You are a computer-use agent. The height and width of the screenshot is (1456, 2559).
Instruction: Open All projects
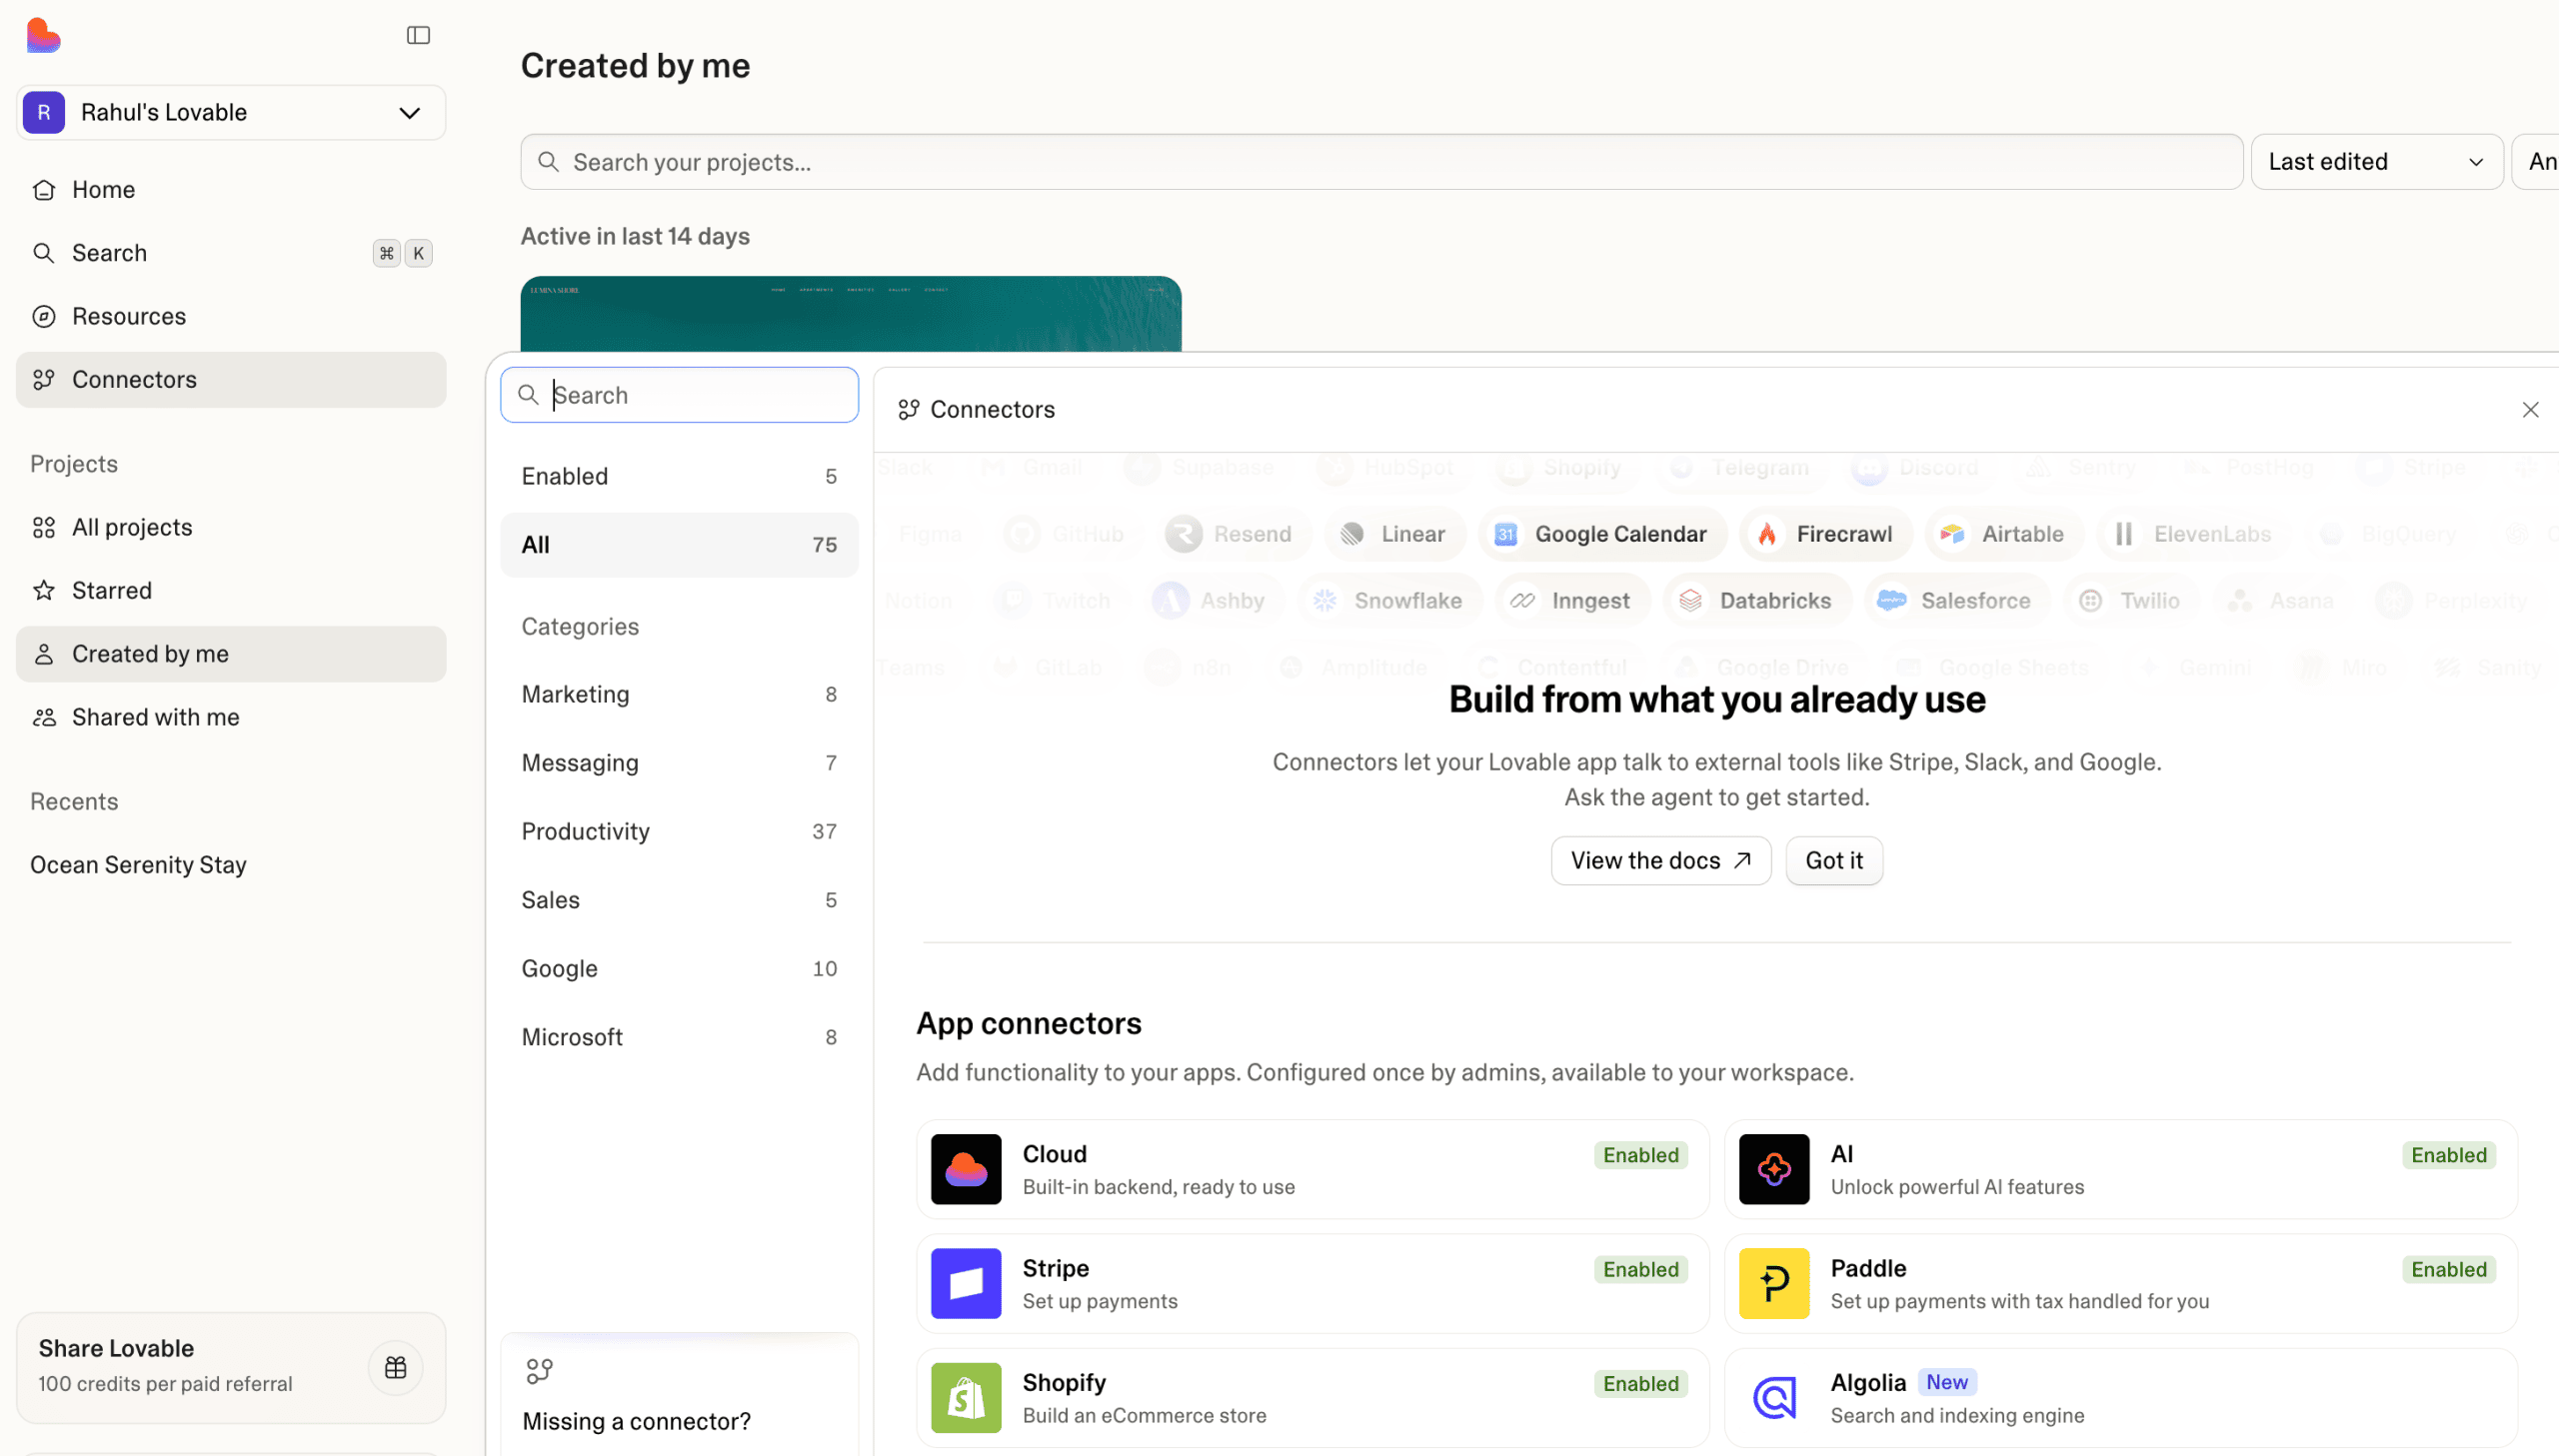click(x=231, y=527)
